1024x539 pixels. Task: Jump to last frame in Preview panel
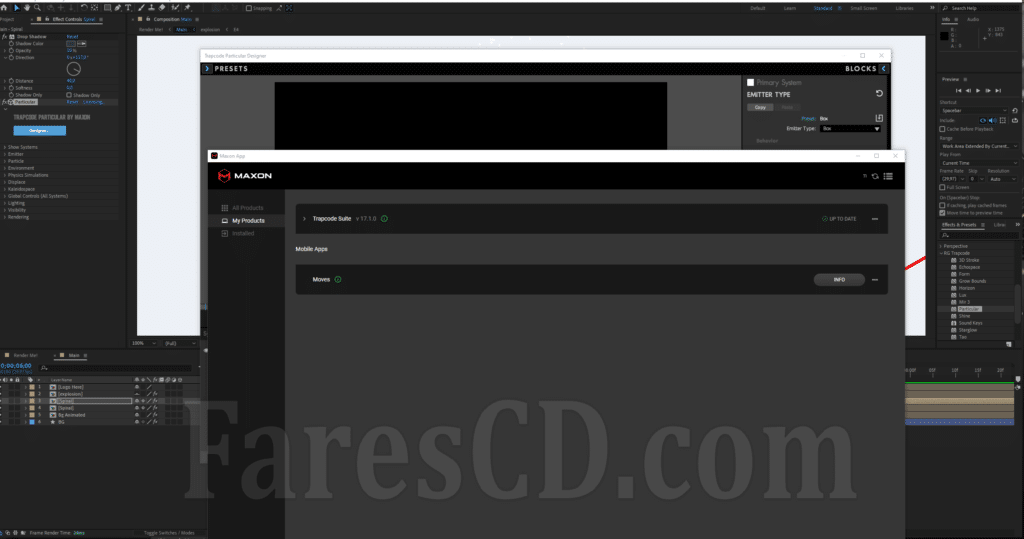click(x=998, y=91)
